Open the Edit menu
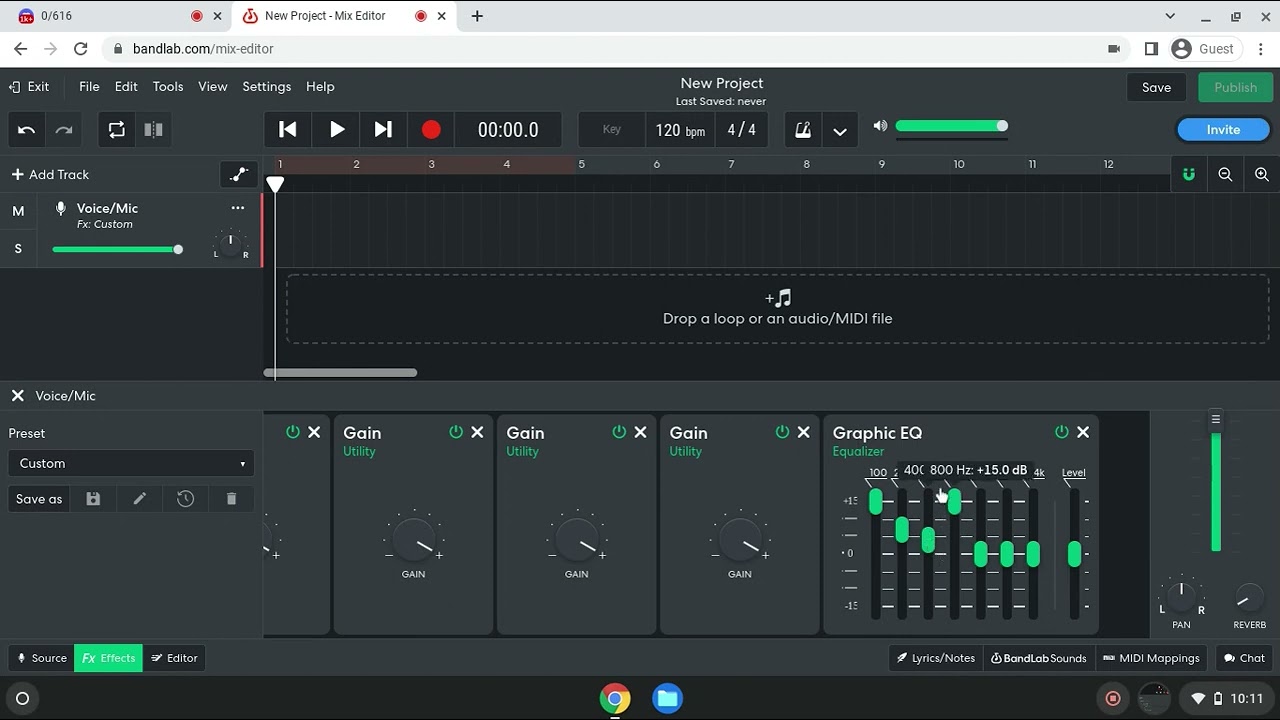This screenshot has height=720, width=1280. (126, 87)
